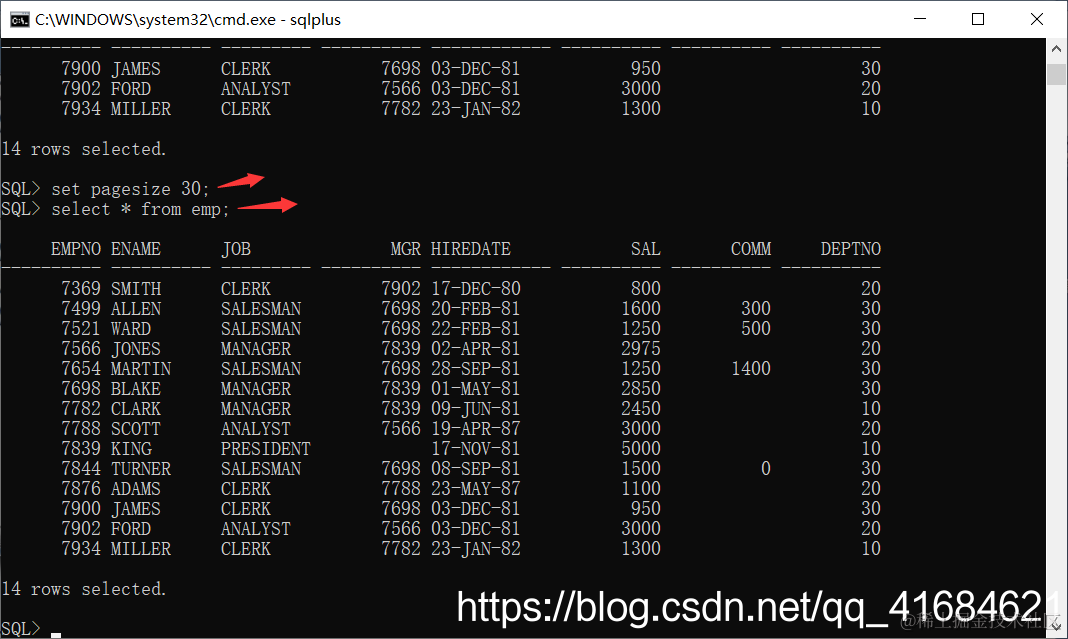Click employee name JONES
This screenshot has height=639, width=1068.
tap(136, 349)
